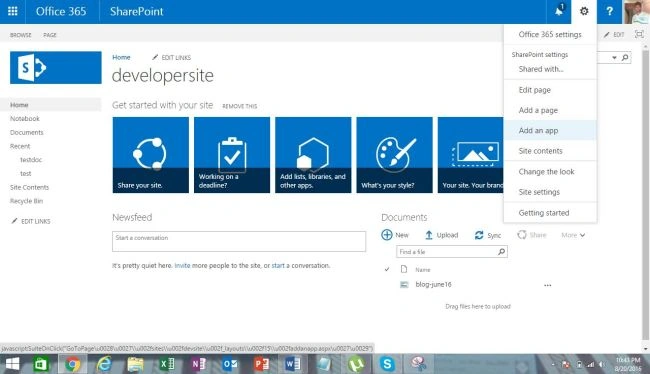Open Internet Explorer from taskbar
This screenshot has width=650, height=374.
click(x=104, y=364)
